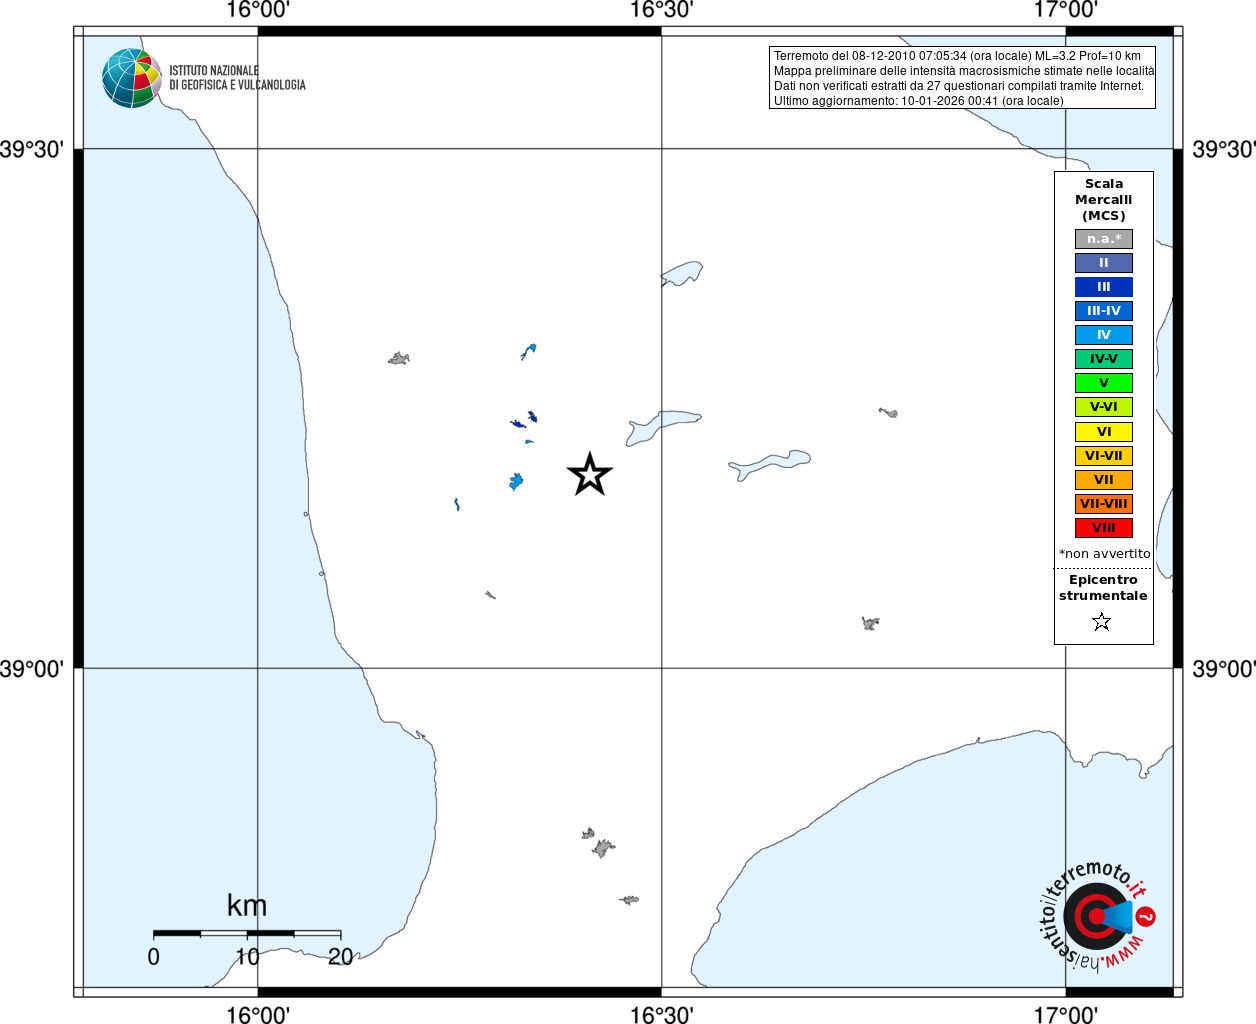
Task: Click the '*non avvertito' legend note
Action: point(1105,554)
